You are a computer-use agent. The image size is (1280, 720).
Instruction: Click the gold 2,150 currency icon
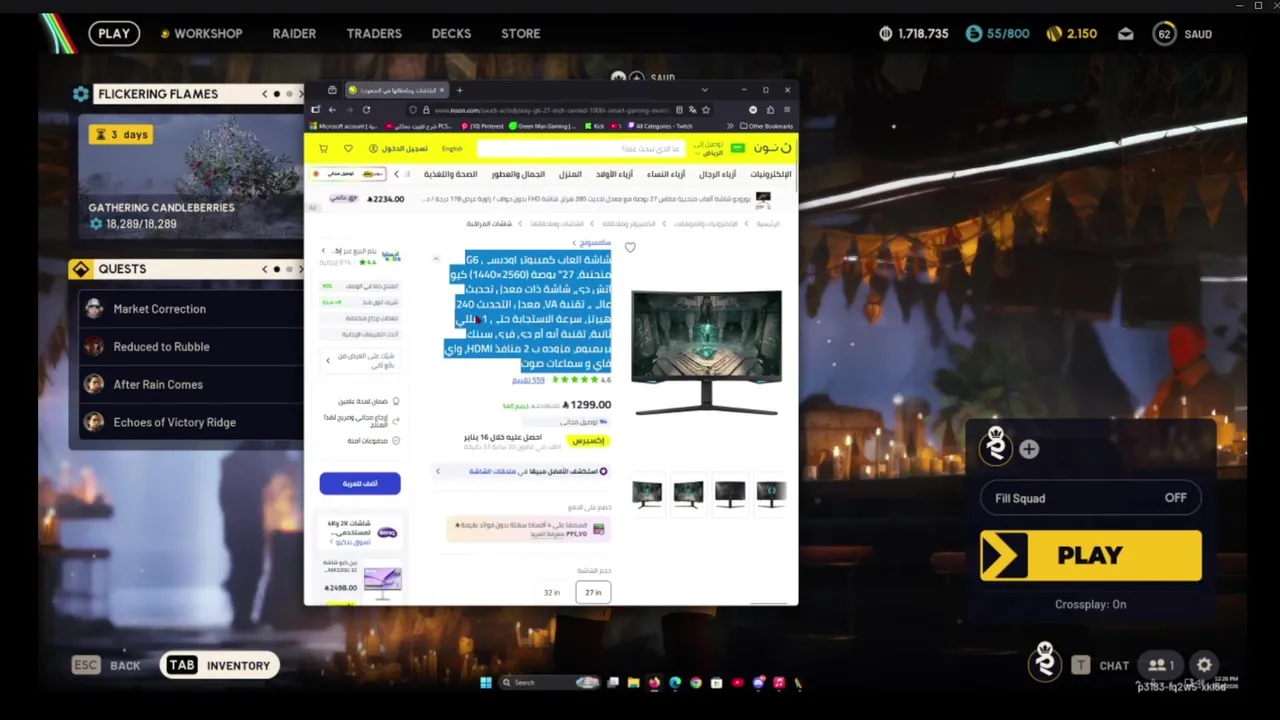1054,34
